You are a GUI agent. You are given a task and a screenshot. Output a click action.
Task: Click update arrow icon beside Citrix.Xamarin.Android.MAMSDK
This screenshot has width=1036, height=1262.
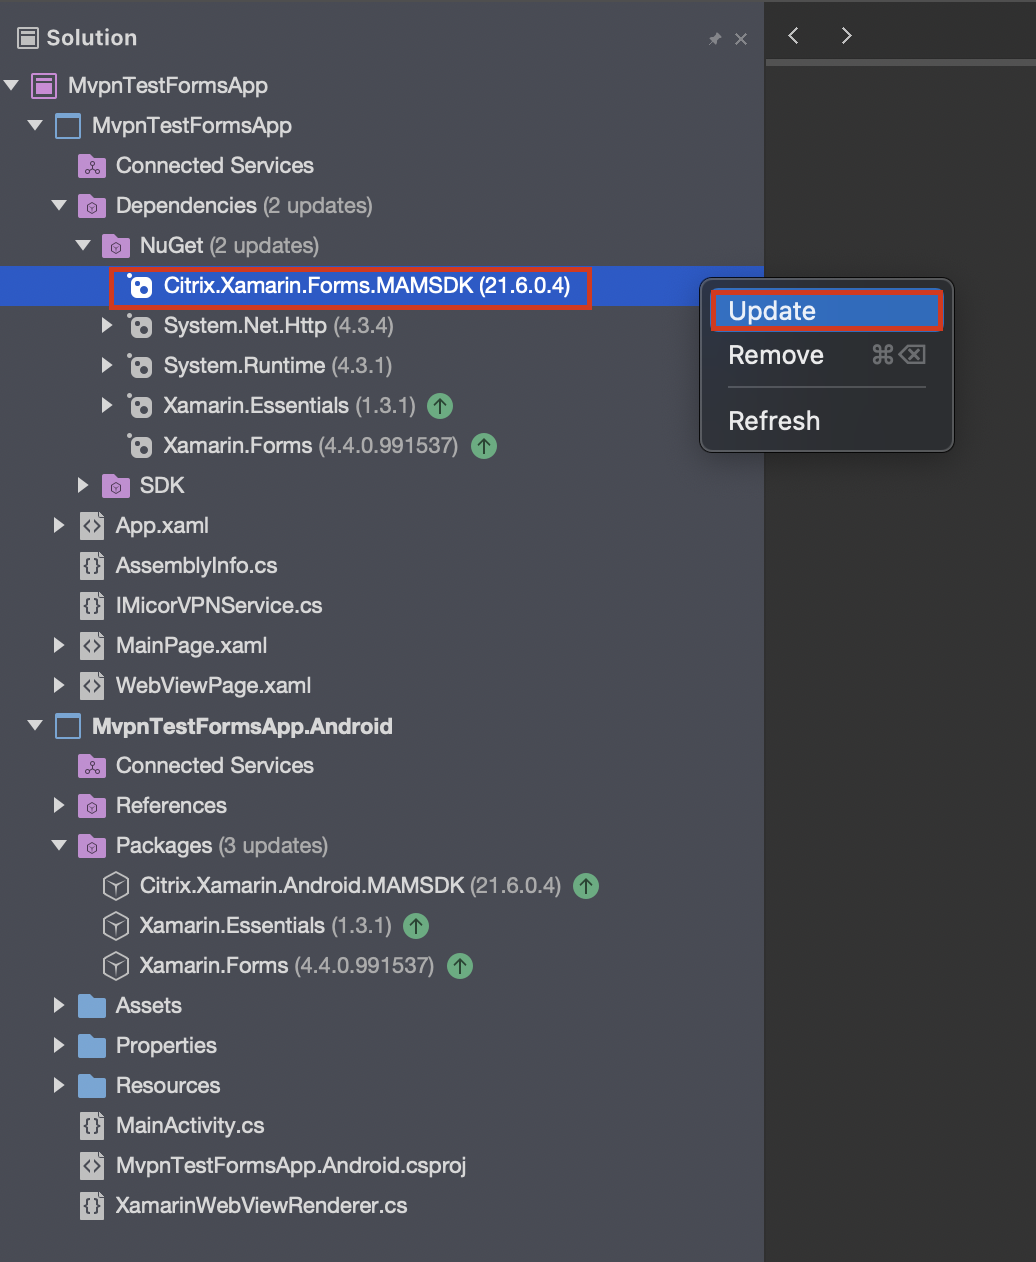click(x=586, y=886)
